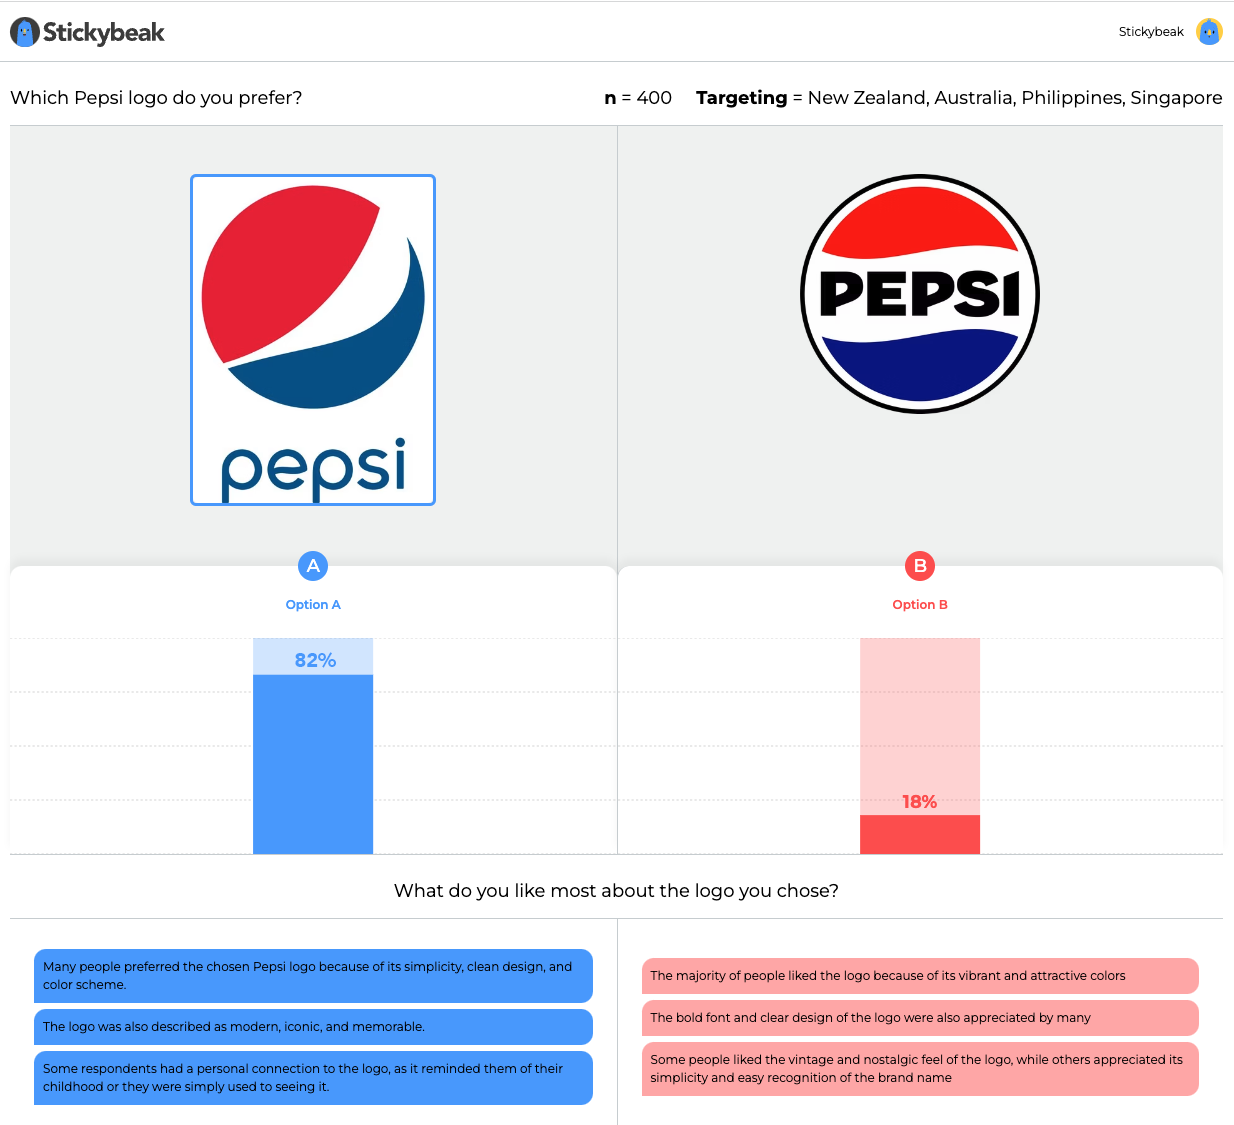Click the pink card mentioning vibrant and attractive colors
The width and height of the screenshot is (1234, 1125).
coord(919,976)
